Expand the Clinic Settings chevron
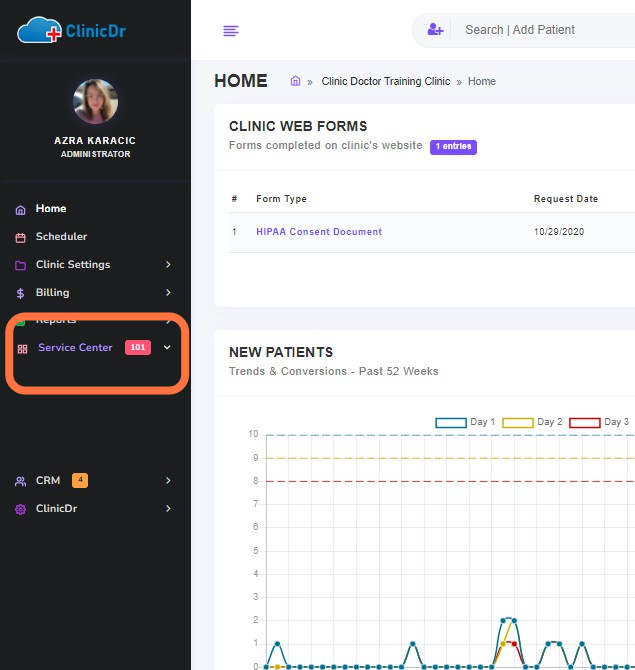The height and width of the screenshot is (670, 635). point(168,264)
